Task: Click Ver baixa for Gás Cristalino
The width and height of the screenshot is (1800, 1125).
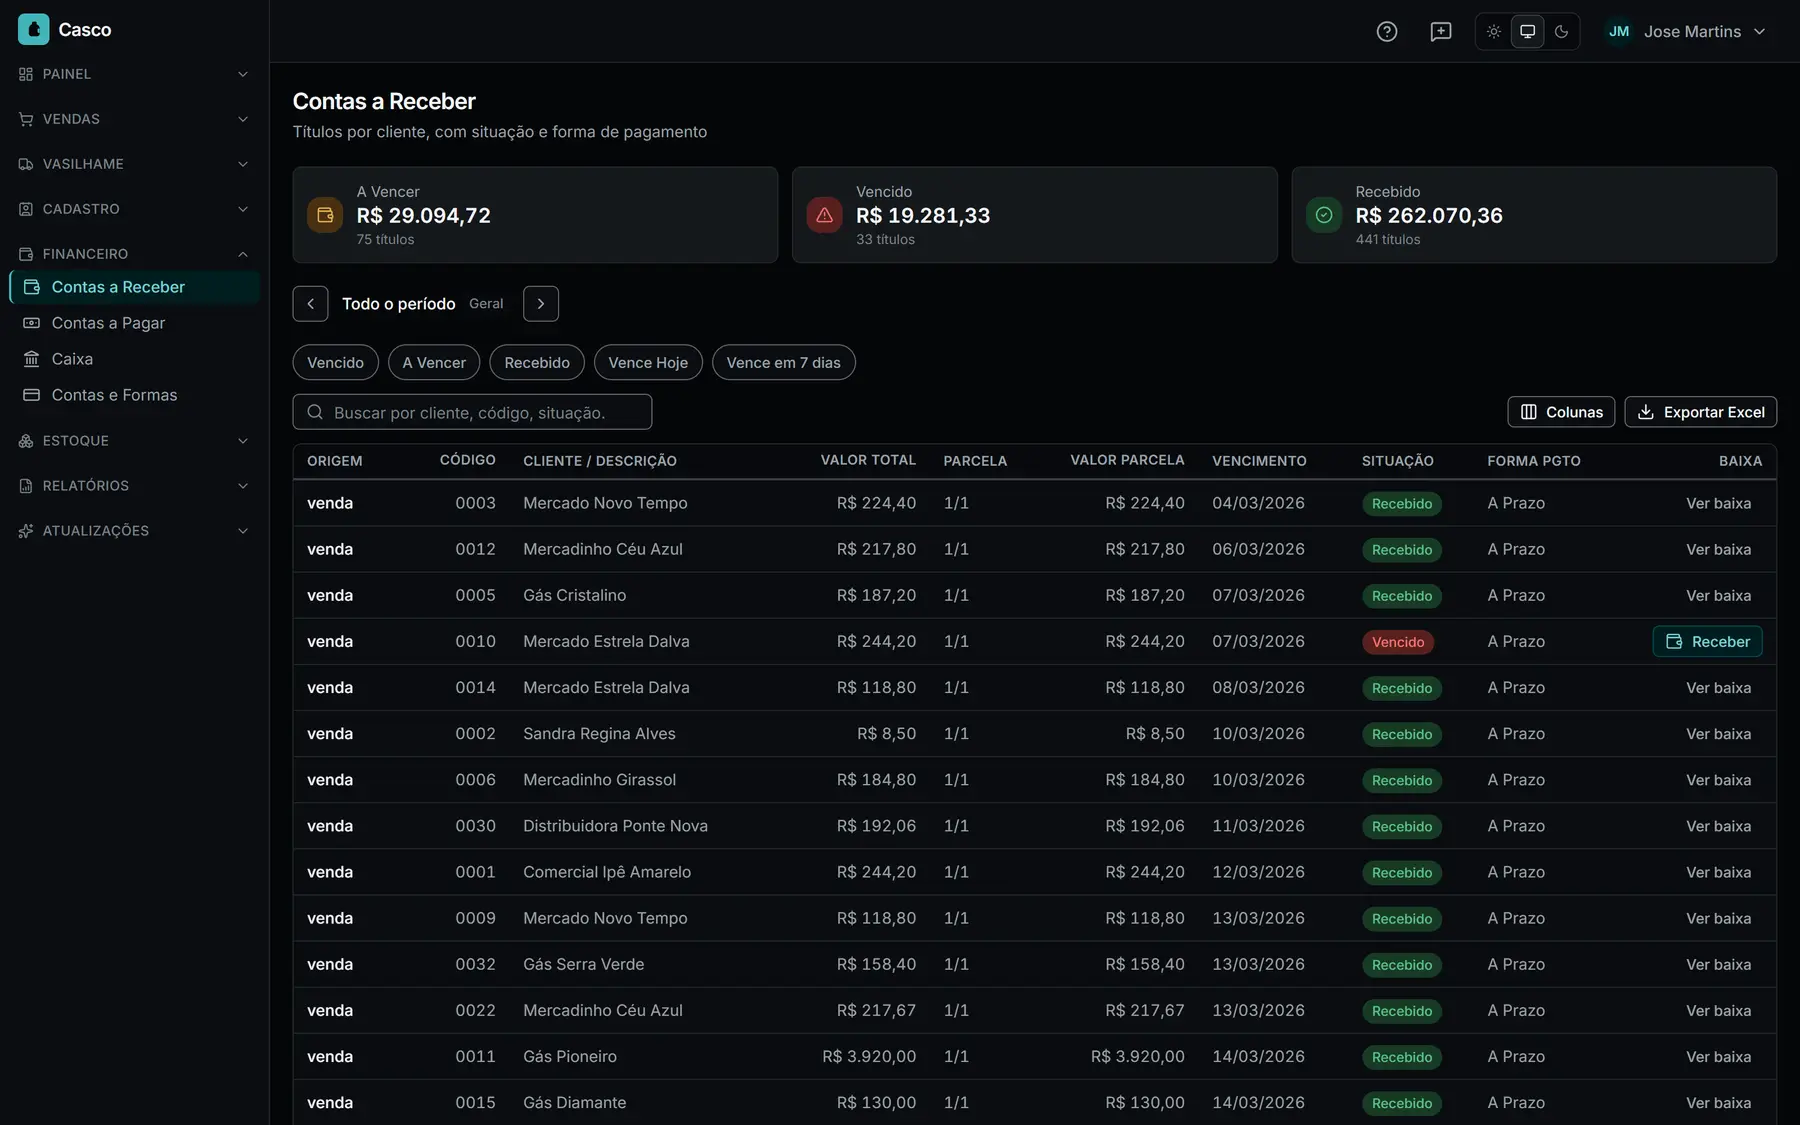Action: pyautogui.click(x=1719, y=596)
